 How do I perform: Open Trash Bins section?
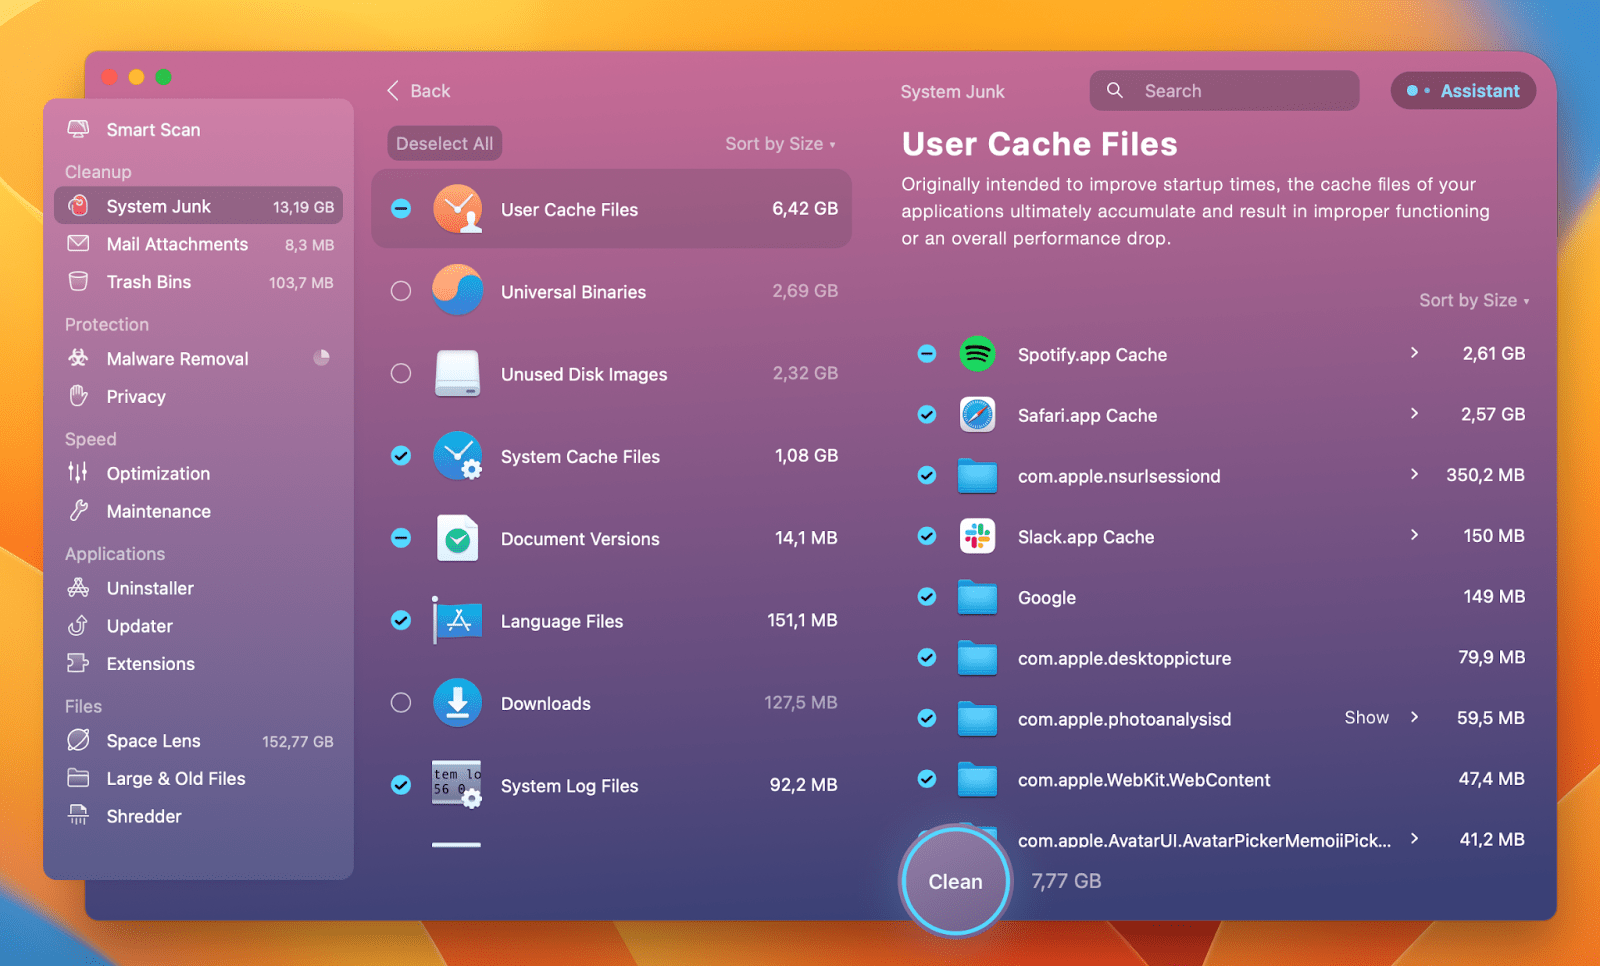coord(198,282)
